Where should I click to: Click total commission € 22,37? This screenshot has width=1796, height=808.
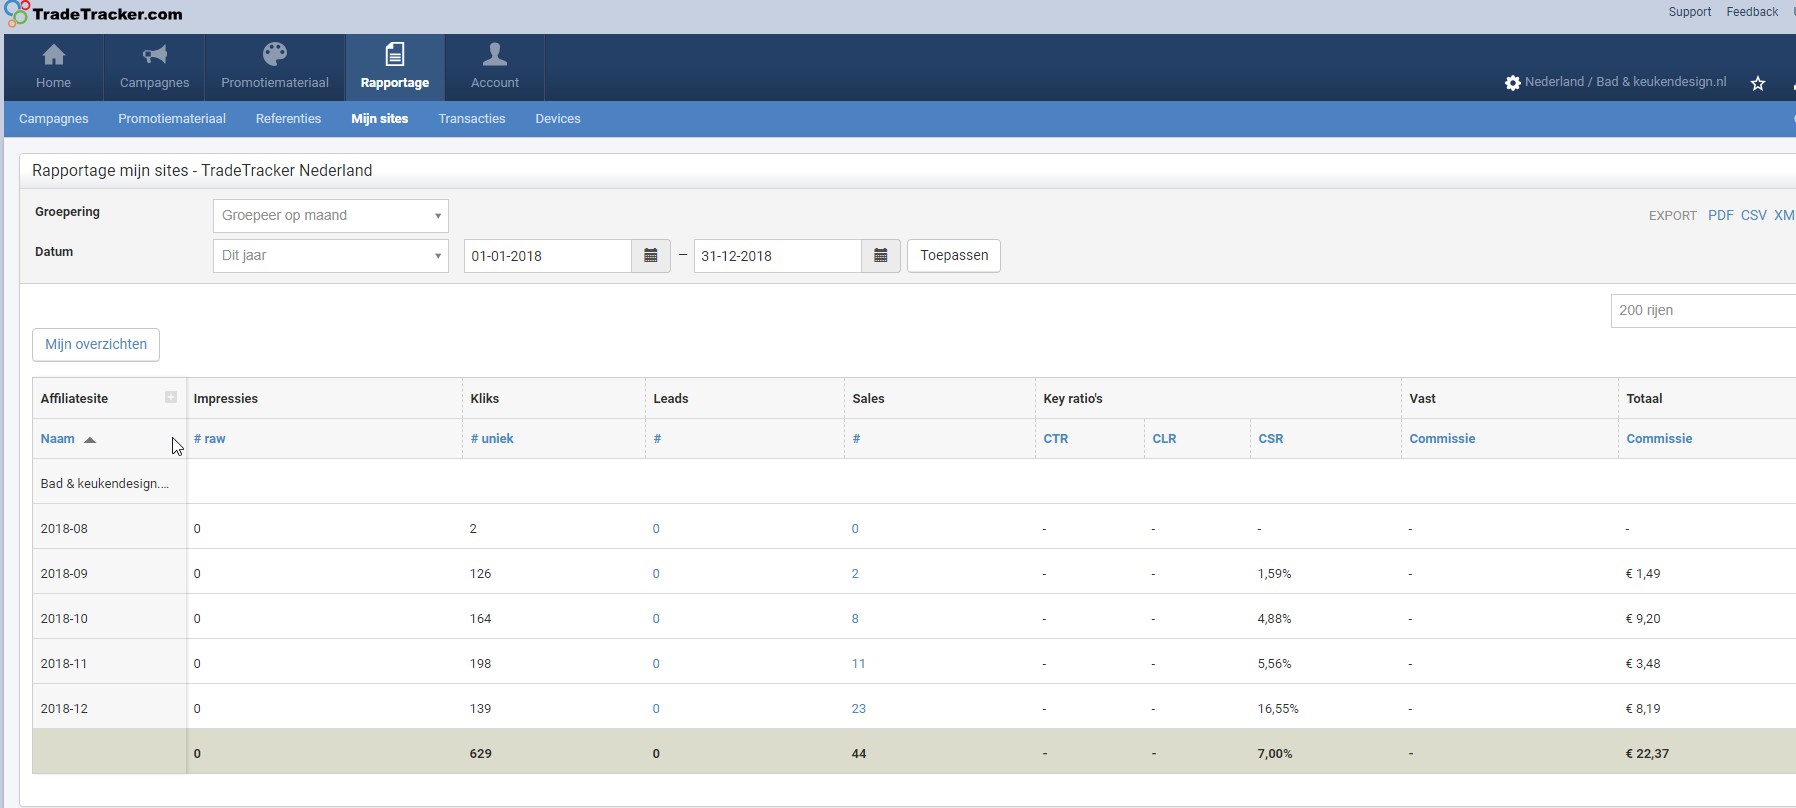click(1647, 753)
